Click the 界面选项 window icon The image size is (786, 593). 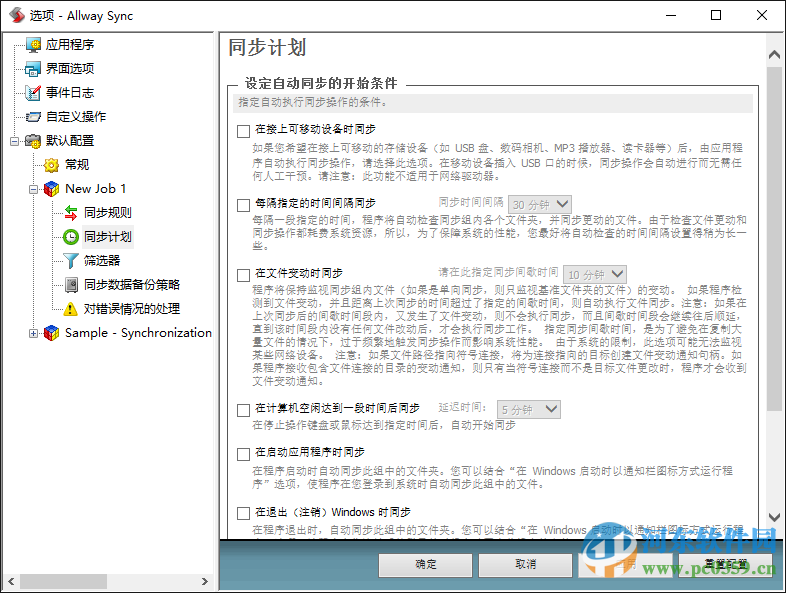tap(34, 69)
